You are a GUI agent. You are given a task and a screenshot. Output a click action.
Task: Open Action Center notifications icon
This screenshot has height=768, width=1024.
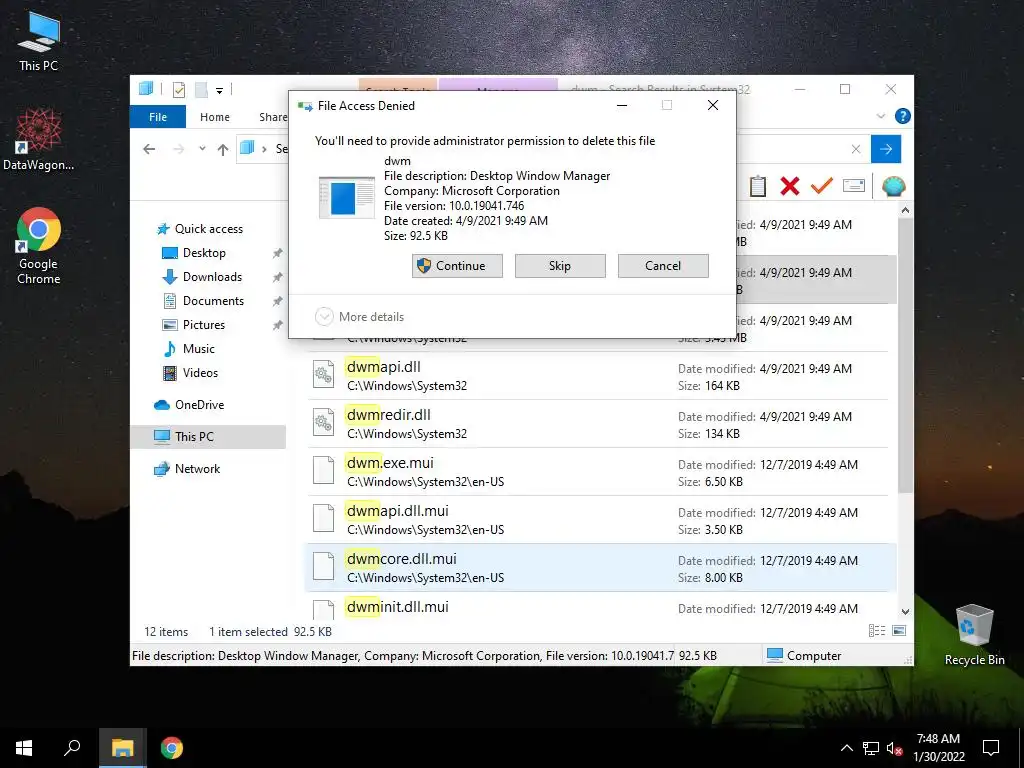(991, 748)
